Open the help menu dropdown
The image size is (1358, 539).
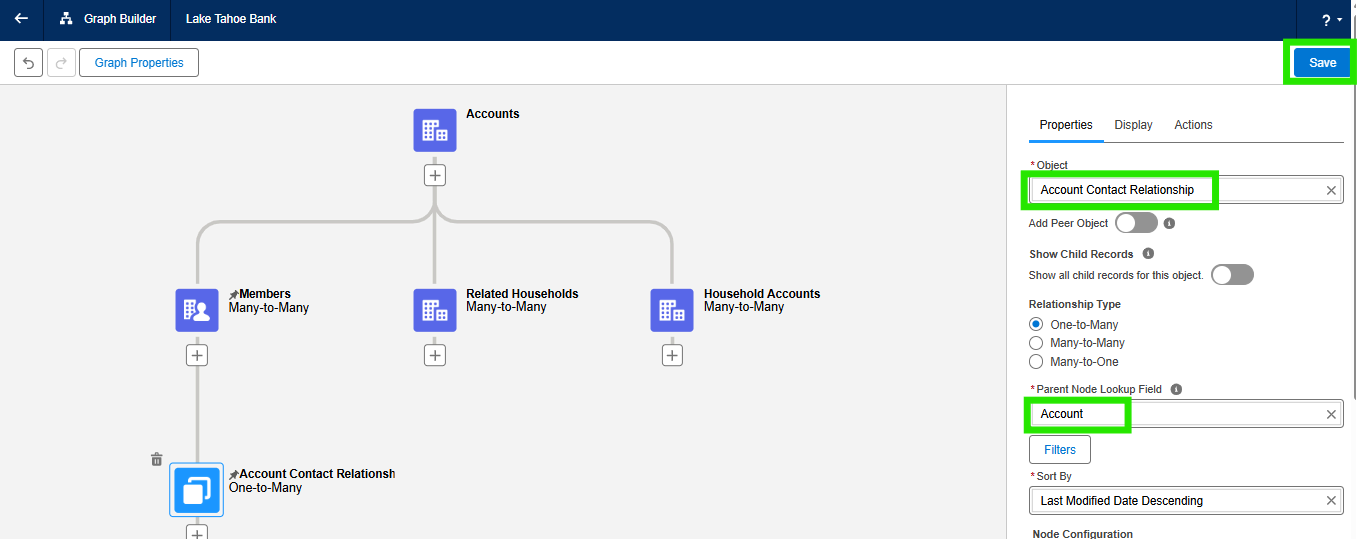tap(1331, 20)
